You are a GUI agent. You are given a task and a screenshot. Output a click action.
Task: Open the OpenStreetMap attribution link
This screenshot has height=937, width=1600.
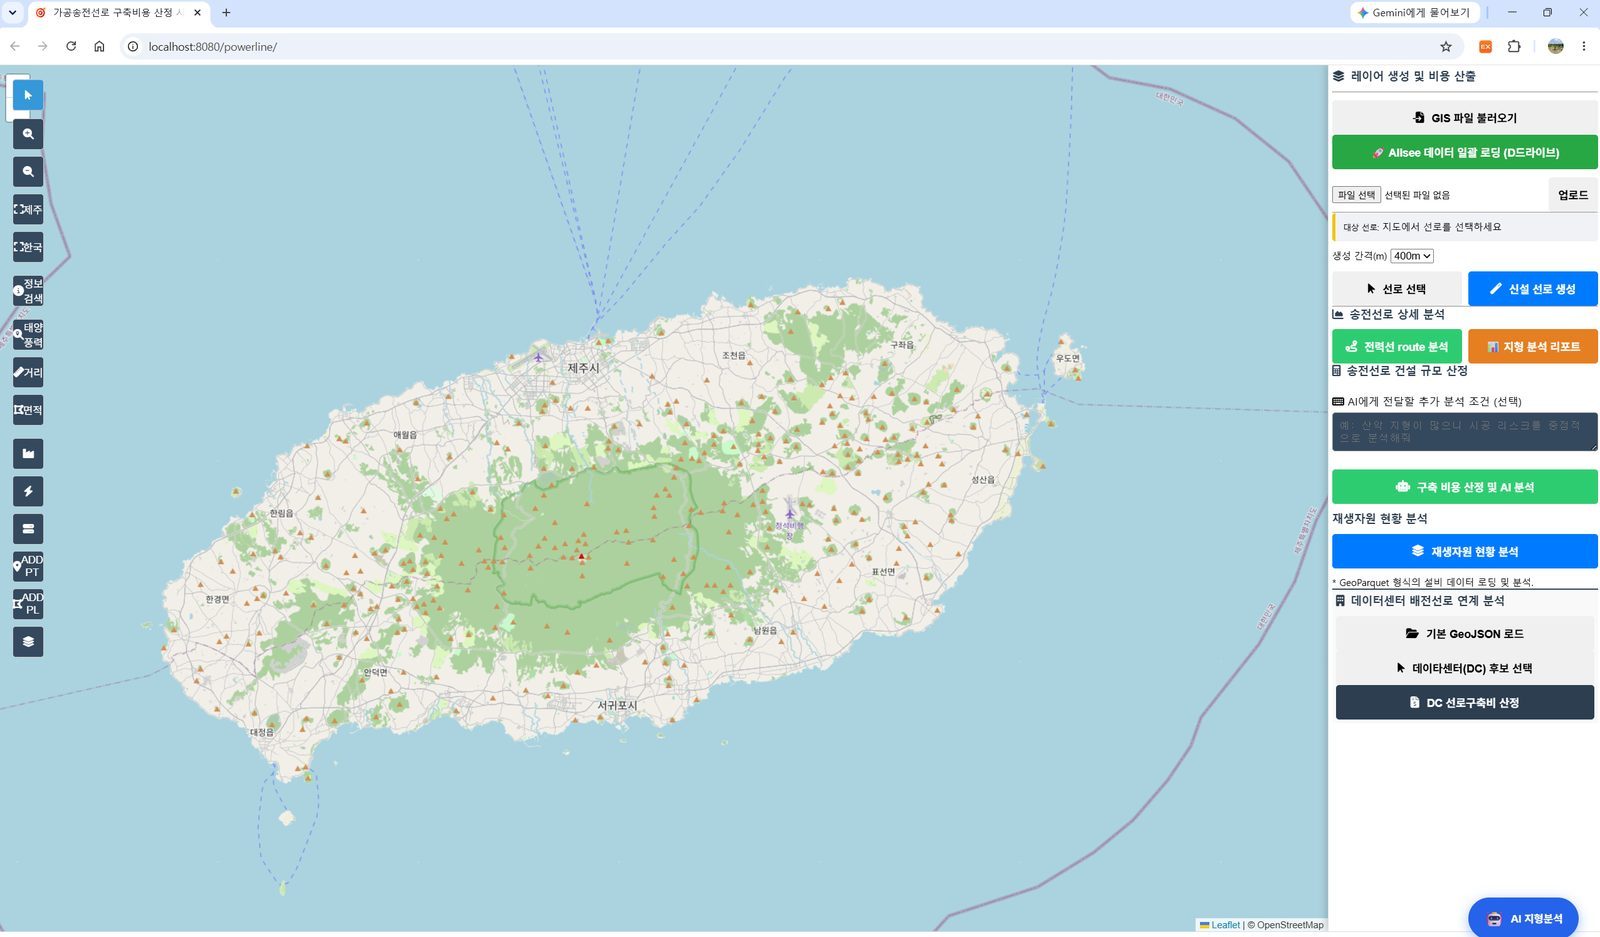pyautogui.click(x=1290, y=925)
